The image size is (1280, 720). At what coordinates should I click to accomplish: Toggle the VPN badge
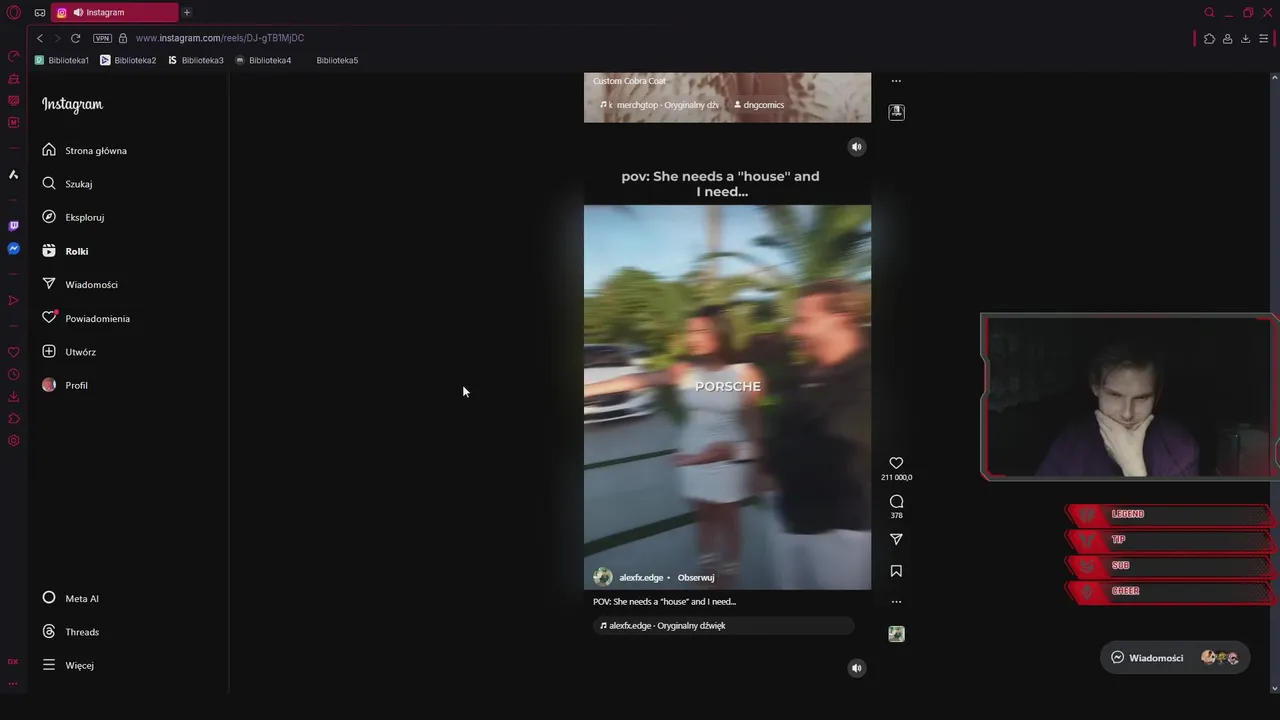pos(102,38)
